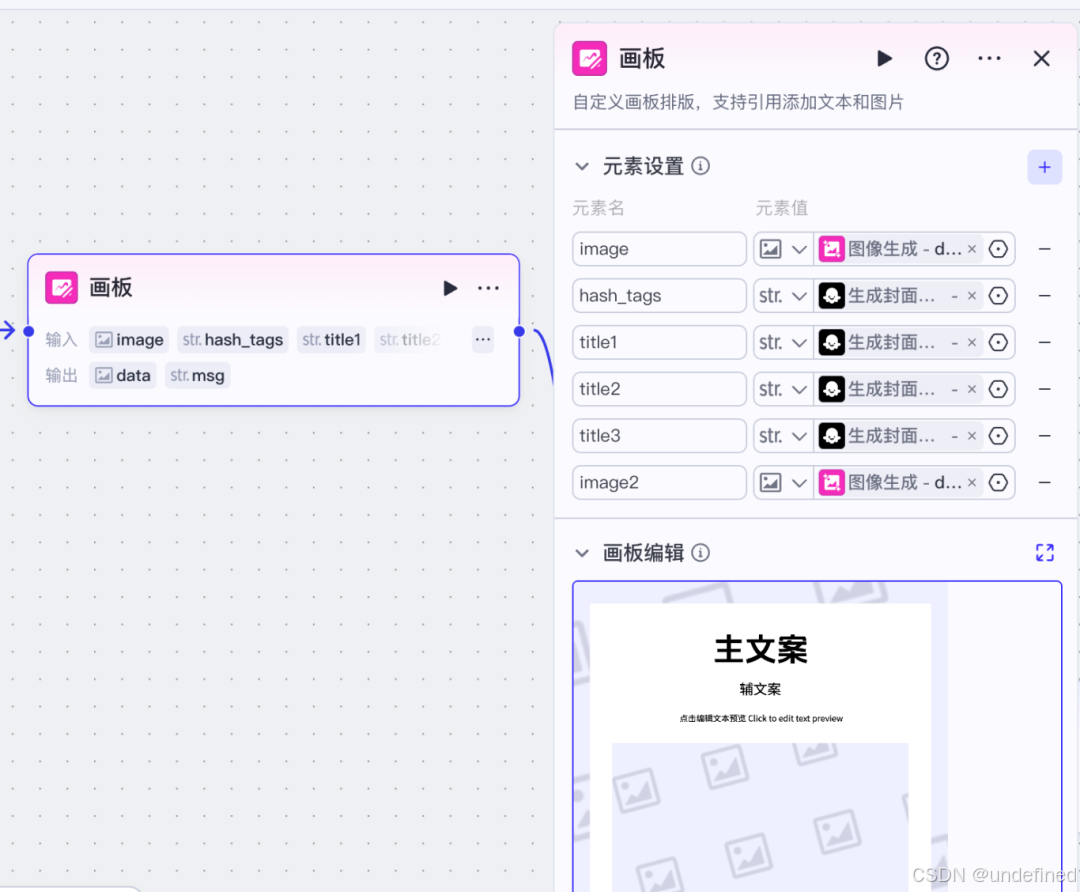The image size is (1080, 892).
Task: Open type dropdown for title1 row
Action: (x=783, y=342)
